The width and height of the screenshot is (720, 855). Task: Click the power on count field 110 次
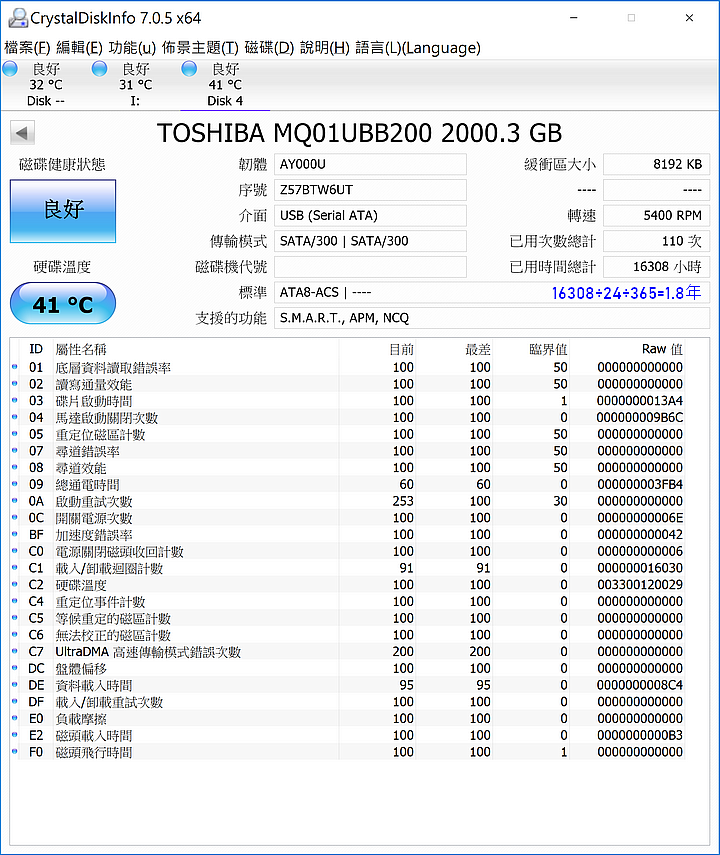656,241
